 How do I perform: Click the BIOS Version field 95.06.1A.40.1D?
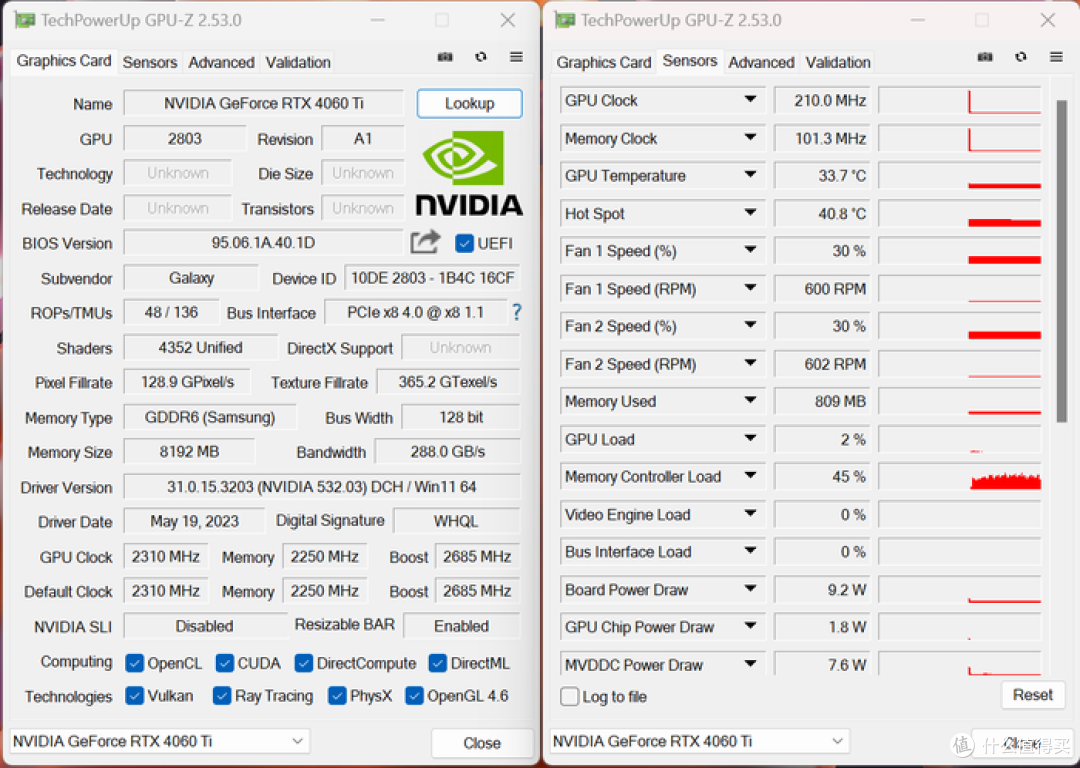263,243
